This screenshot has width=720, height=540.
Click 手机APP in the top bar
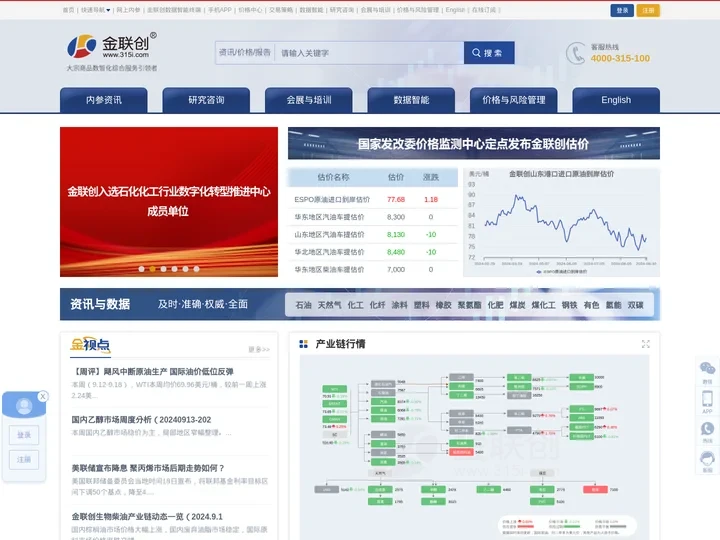[x=219, y=10]
